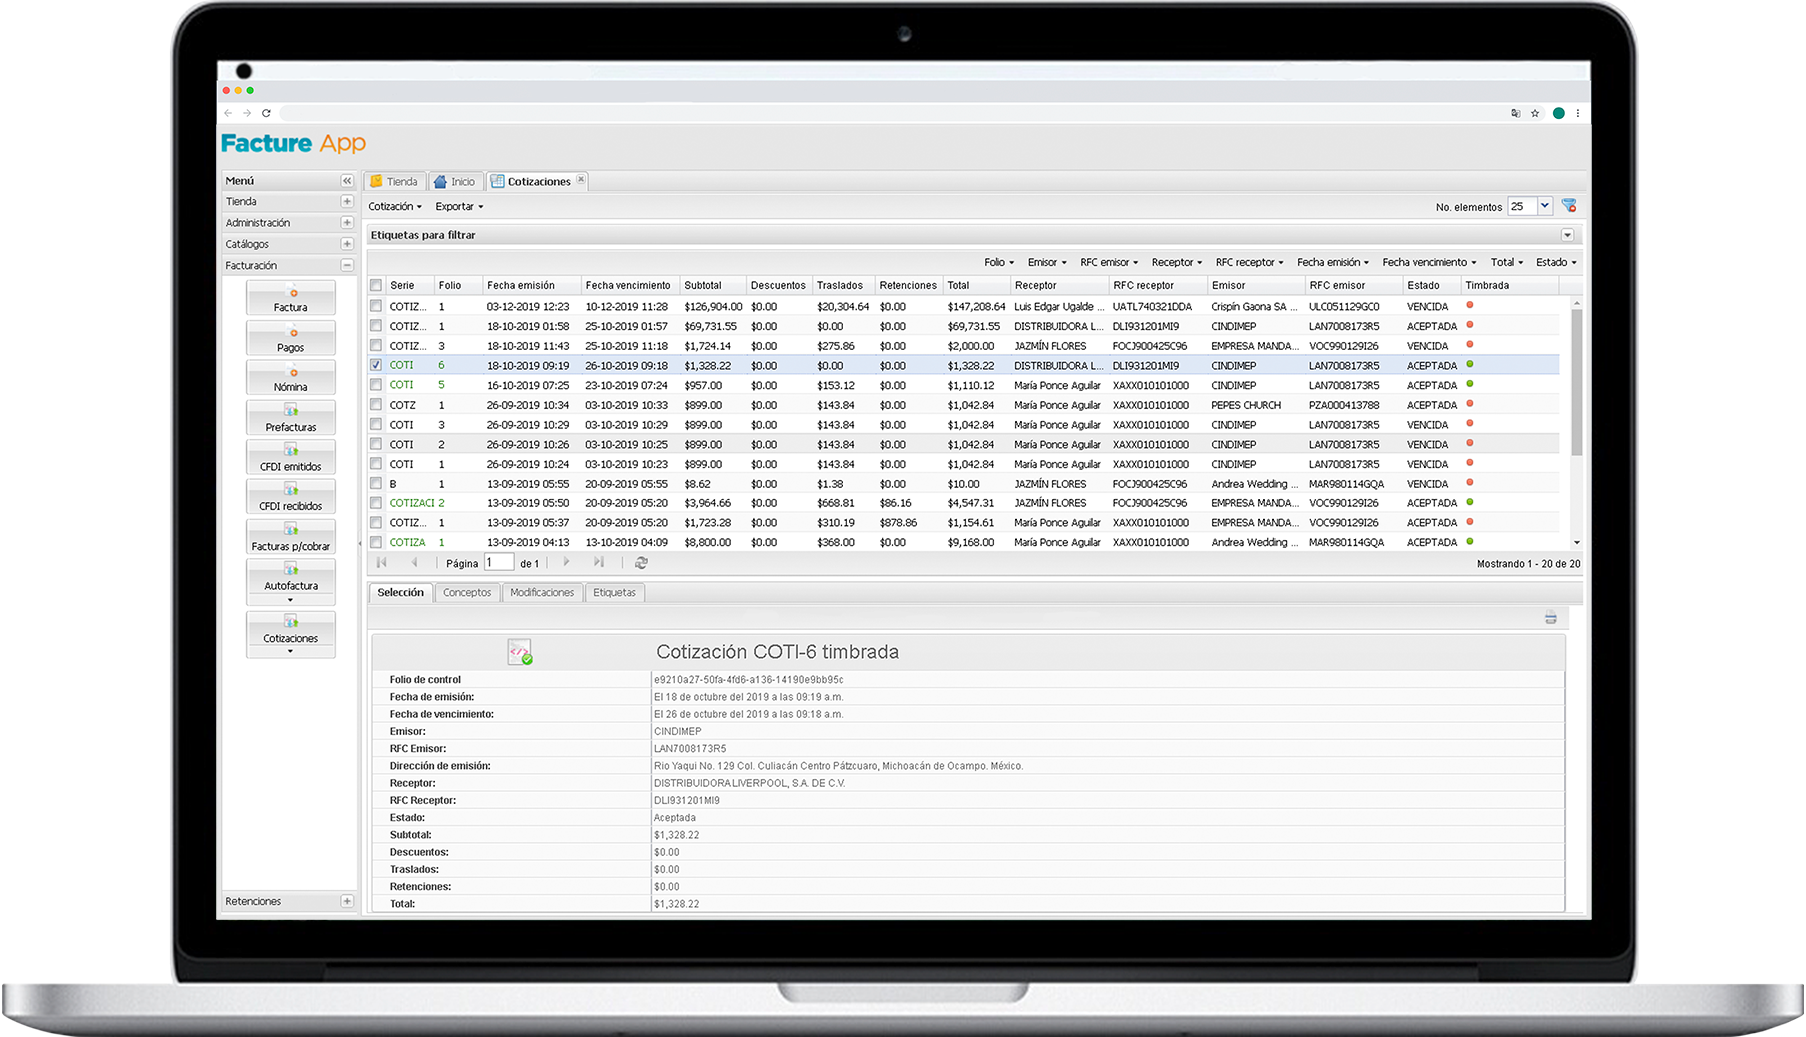Expand the Administración menu section
Viewport: 1806px width, 1037px height.
(347, 223)
